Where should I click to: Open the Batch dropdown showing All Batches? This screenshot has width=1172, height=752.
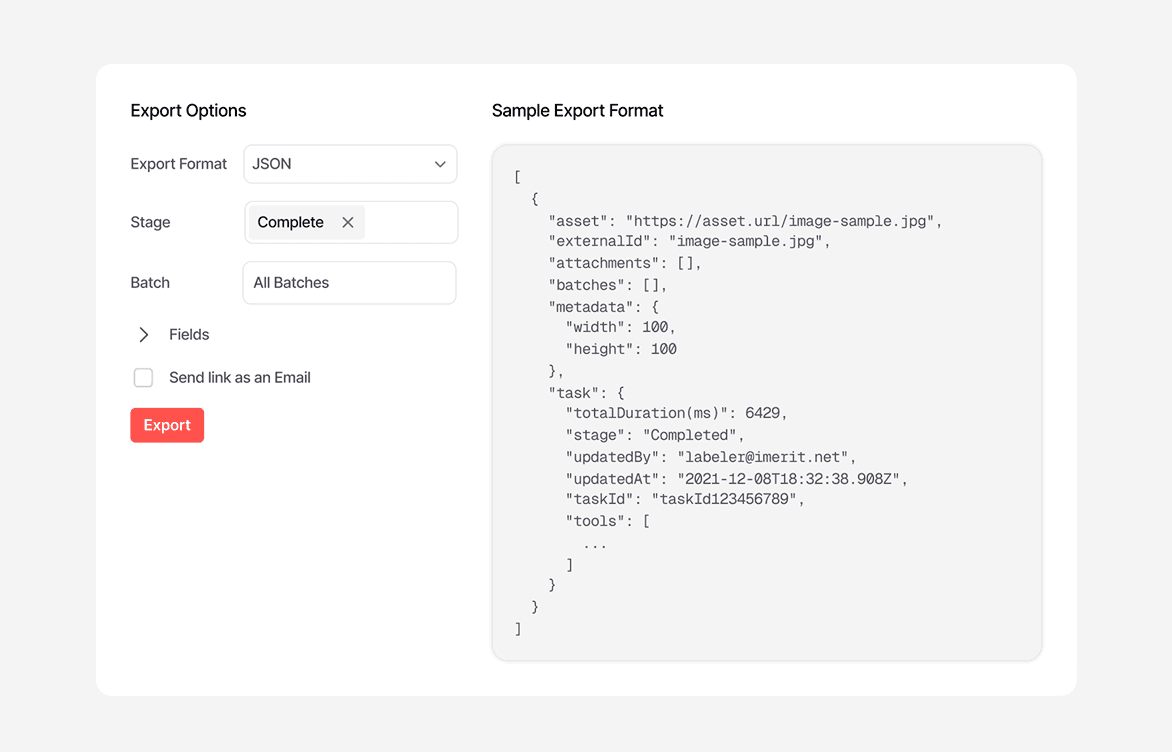click(x=348, y=283)
